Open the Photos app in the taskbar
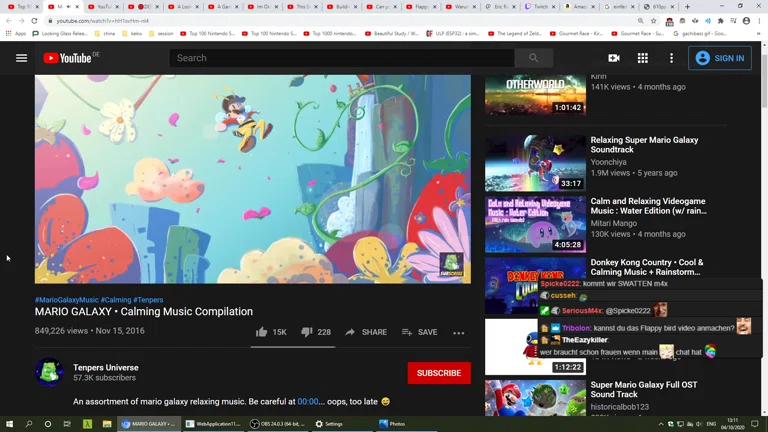This screenshot has width=768, height=432. [406, 424]
